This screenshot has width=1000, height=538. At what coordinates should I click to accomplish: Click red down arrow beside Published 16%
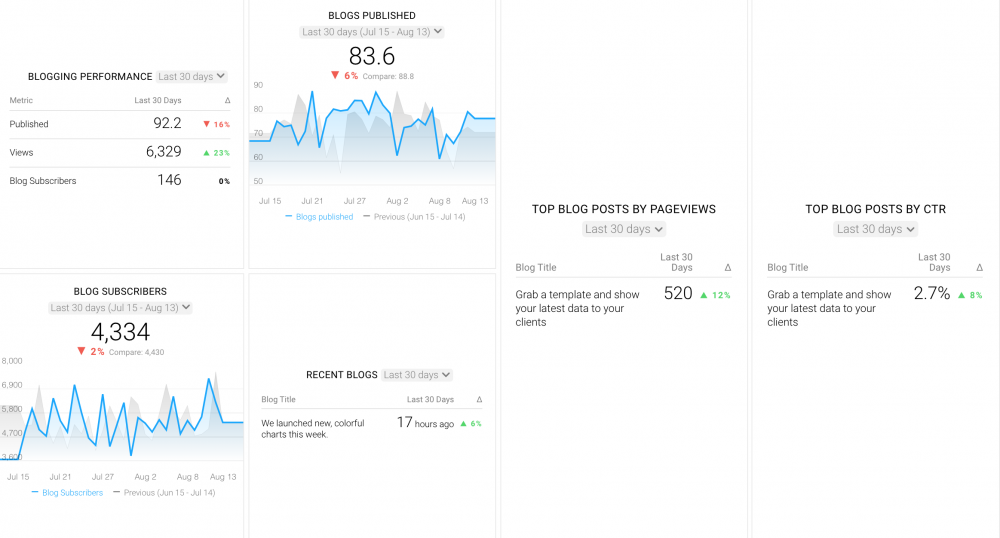click(206, 125)
